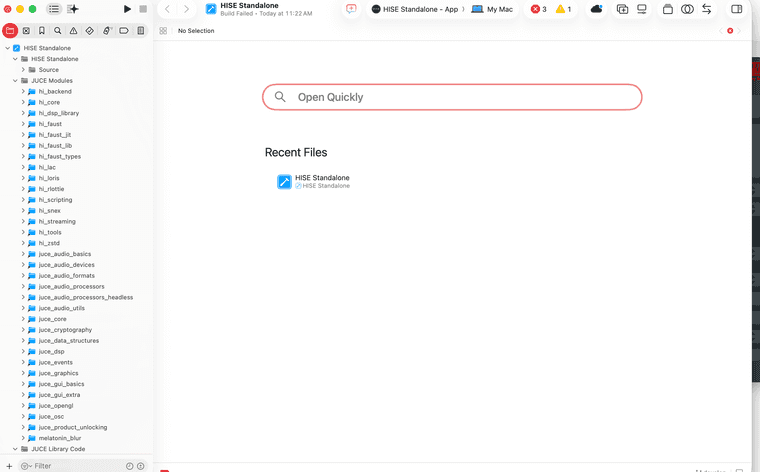760x472 pixels.
Task: Go forward in editor history
Action: 186,9
